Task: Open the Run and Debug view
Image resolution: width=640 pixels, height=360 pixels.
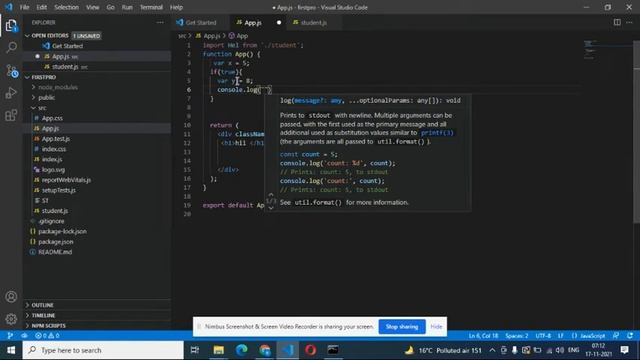Action: point(11,93)
